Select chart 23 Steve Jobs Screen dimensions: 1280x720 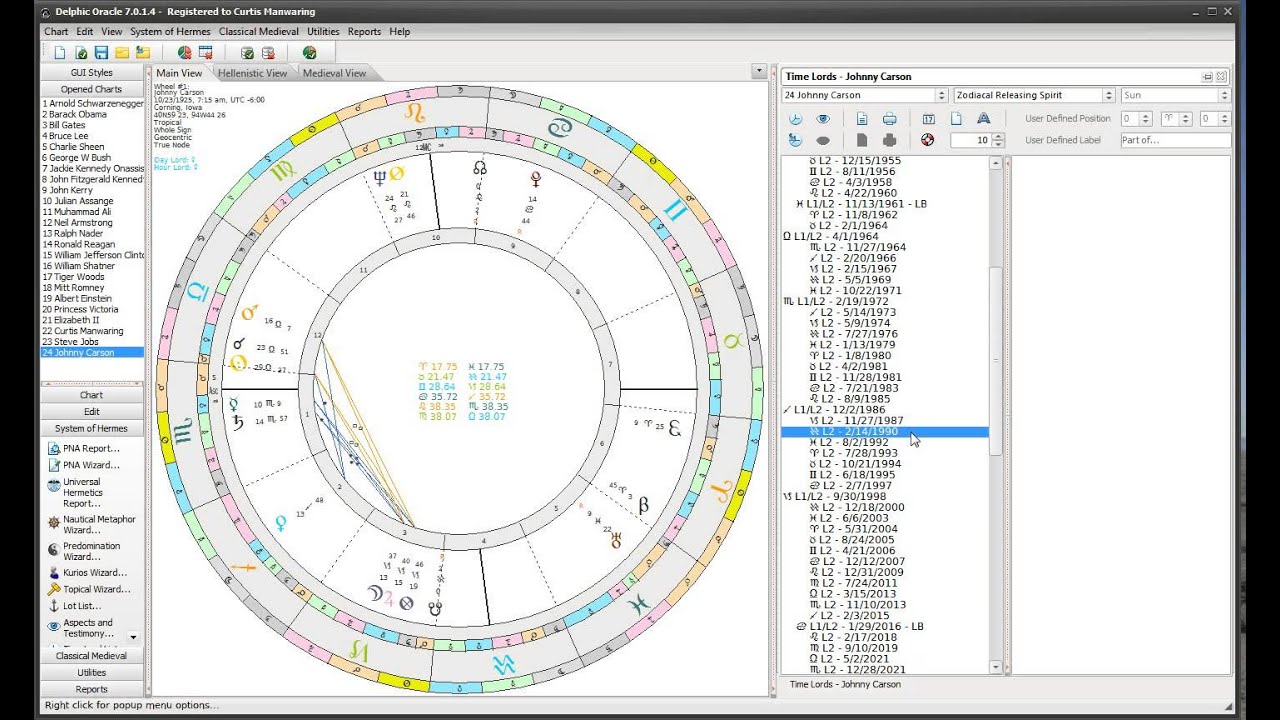pyautogui.click(x=92, y=342)
